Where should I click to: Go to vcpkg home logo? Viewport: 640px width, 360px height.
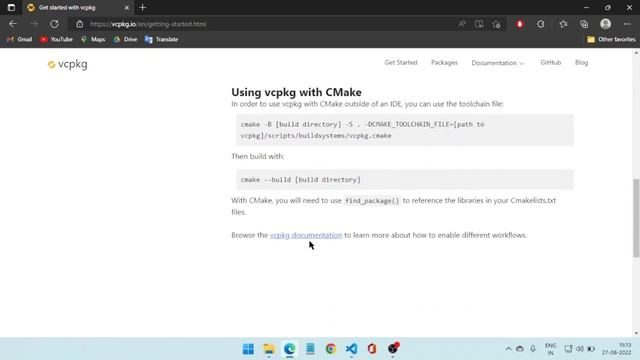click(x=67, y=64)
